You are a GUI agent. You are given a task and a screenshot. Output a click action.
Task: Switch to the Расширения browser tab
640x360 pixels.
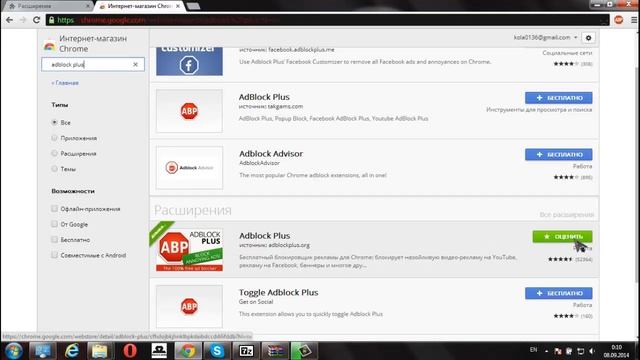pos(48,6)
